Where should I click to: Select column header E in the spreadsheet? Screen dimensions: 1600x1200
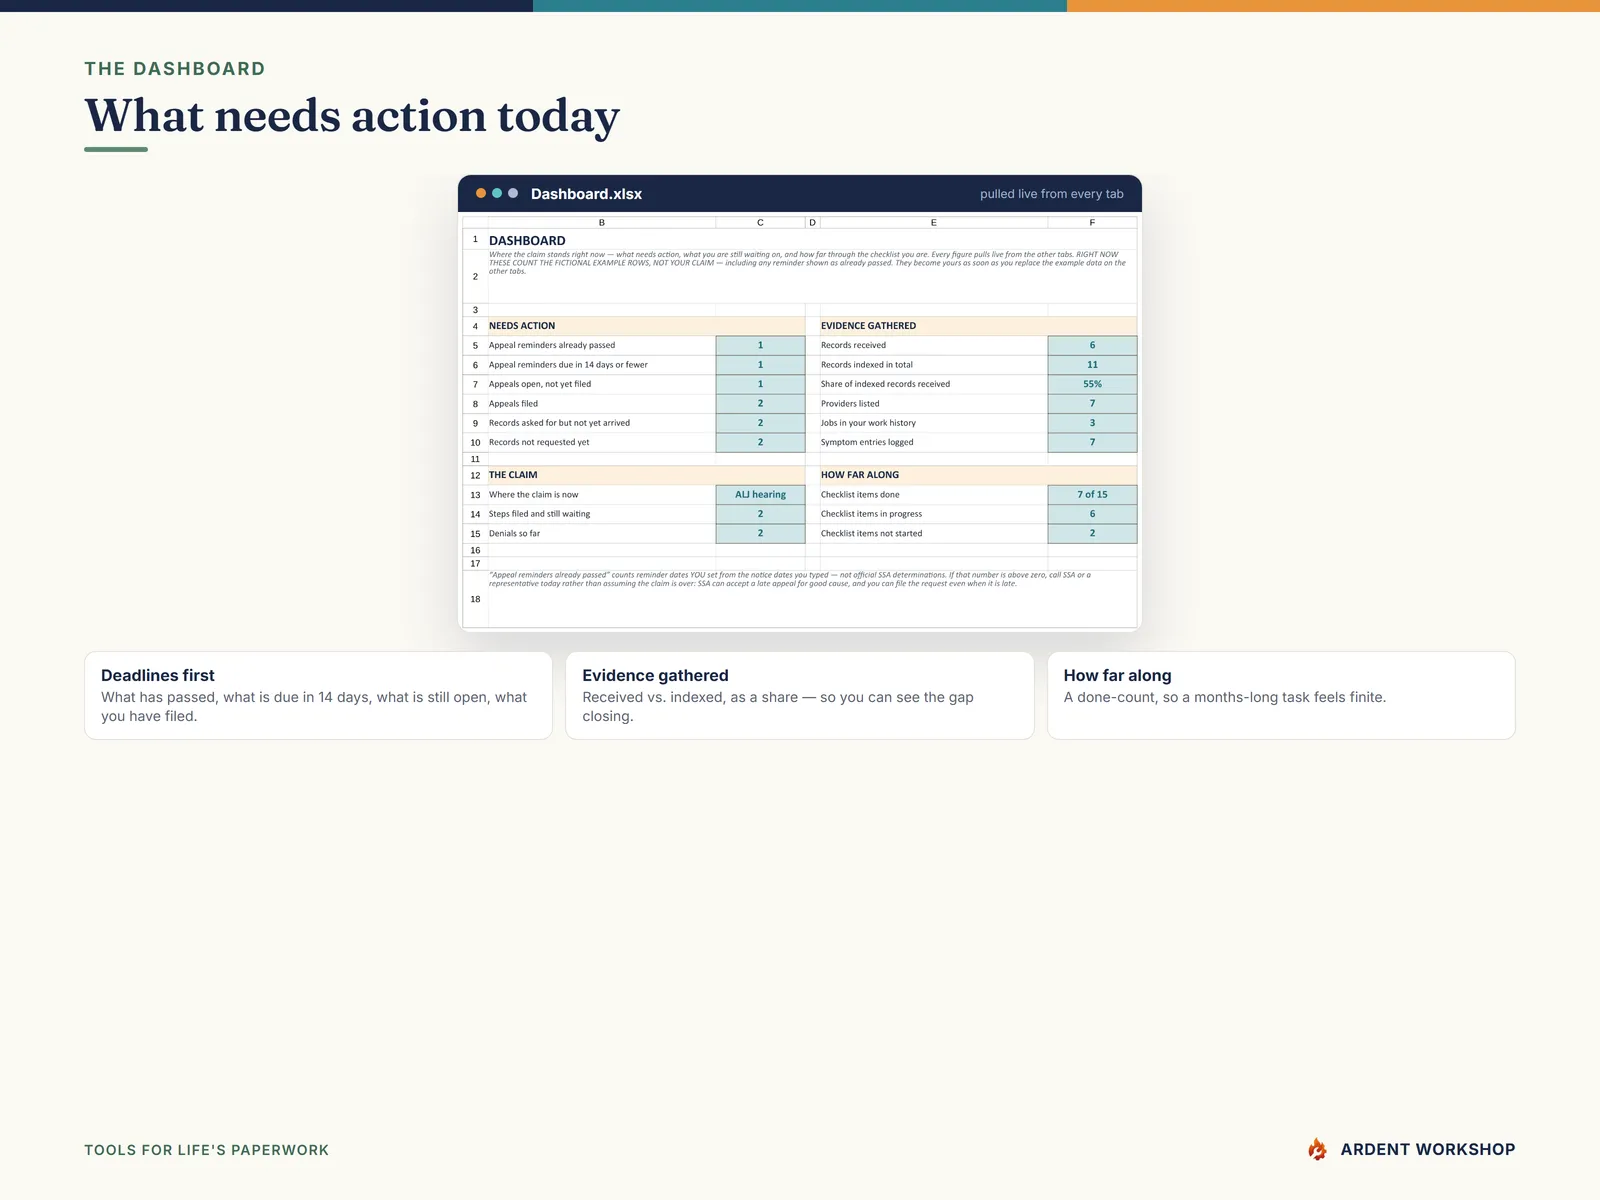pyautogui.click(x=934, y=223)
